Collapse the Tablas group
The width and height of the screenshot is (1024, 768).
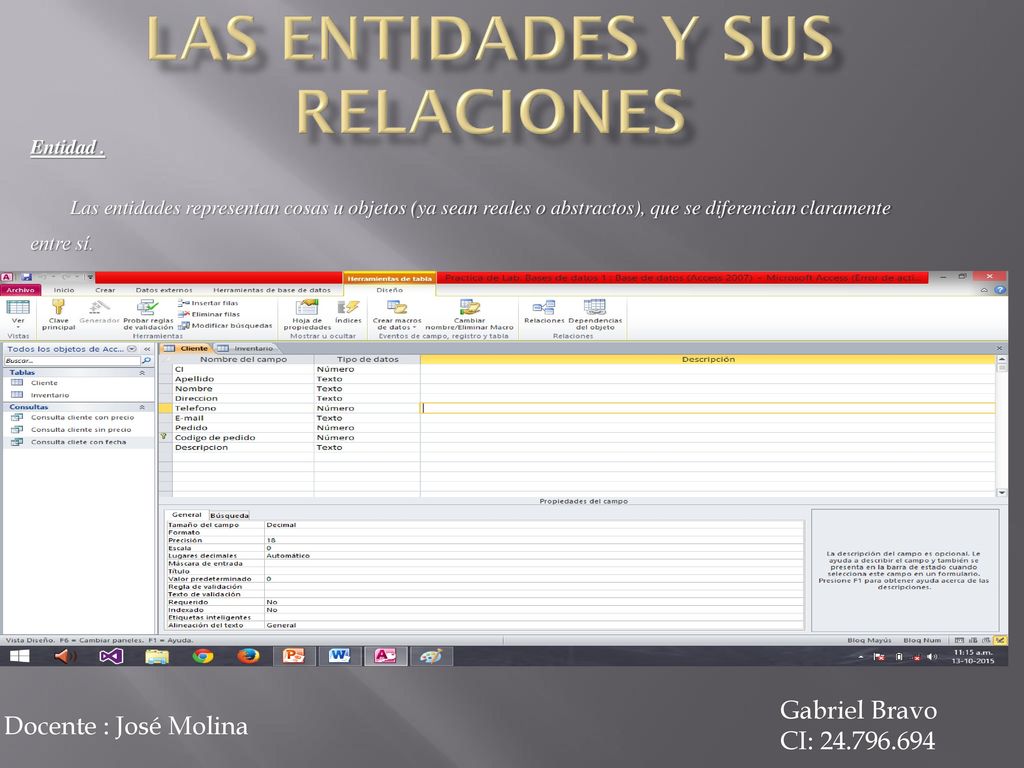(x=142, y=372)
